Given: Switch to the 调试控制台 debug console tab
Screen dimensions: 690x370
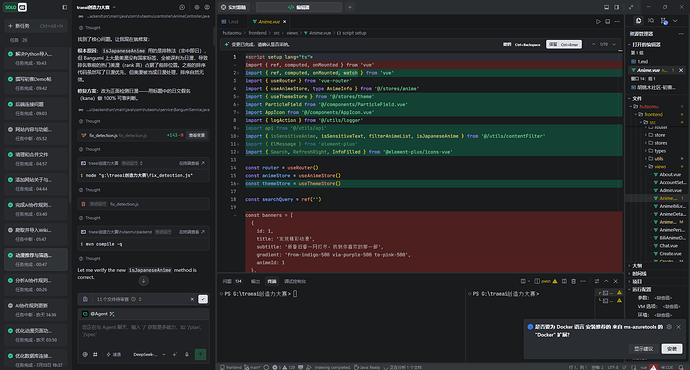Looking at the screenshot, I should [295, 281].
